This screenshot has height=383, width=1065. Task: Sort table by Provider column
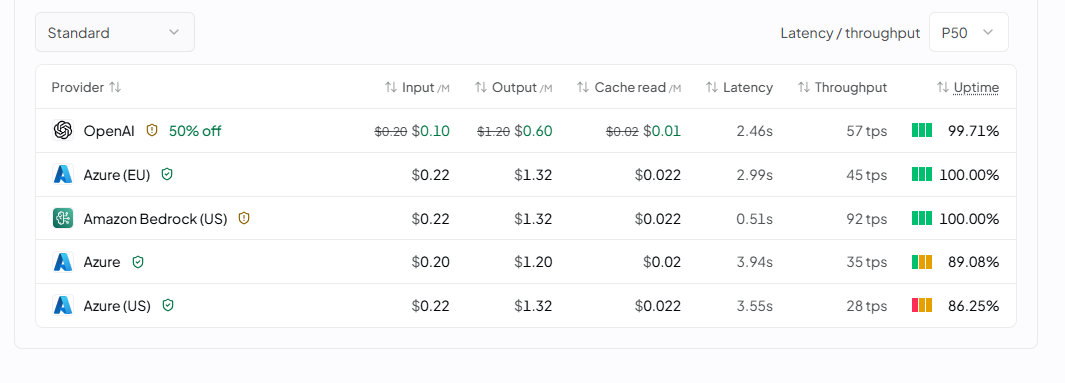click(86, 87)
